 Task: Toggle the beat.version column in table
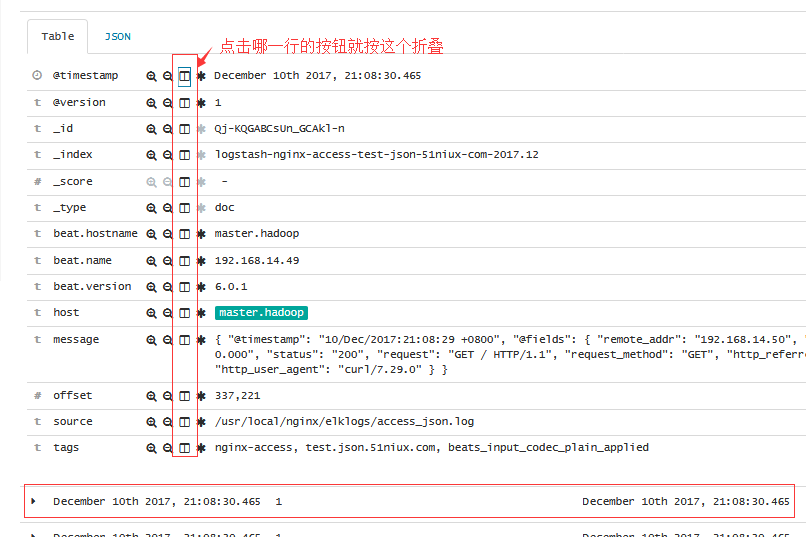(x=184, y=287)
